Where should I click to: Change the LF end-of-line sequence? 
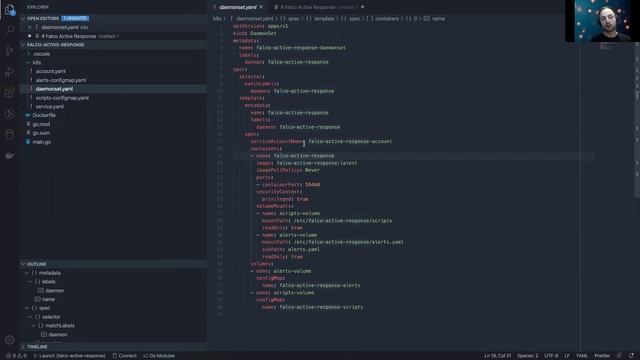tap(567, 356)
